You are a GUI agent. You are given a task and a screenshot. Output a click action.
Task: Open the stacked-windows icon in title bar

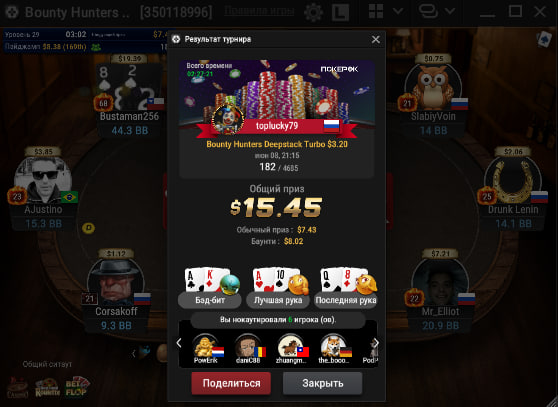428,12
